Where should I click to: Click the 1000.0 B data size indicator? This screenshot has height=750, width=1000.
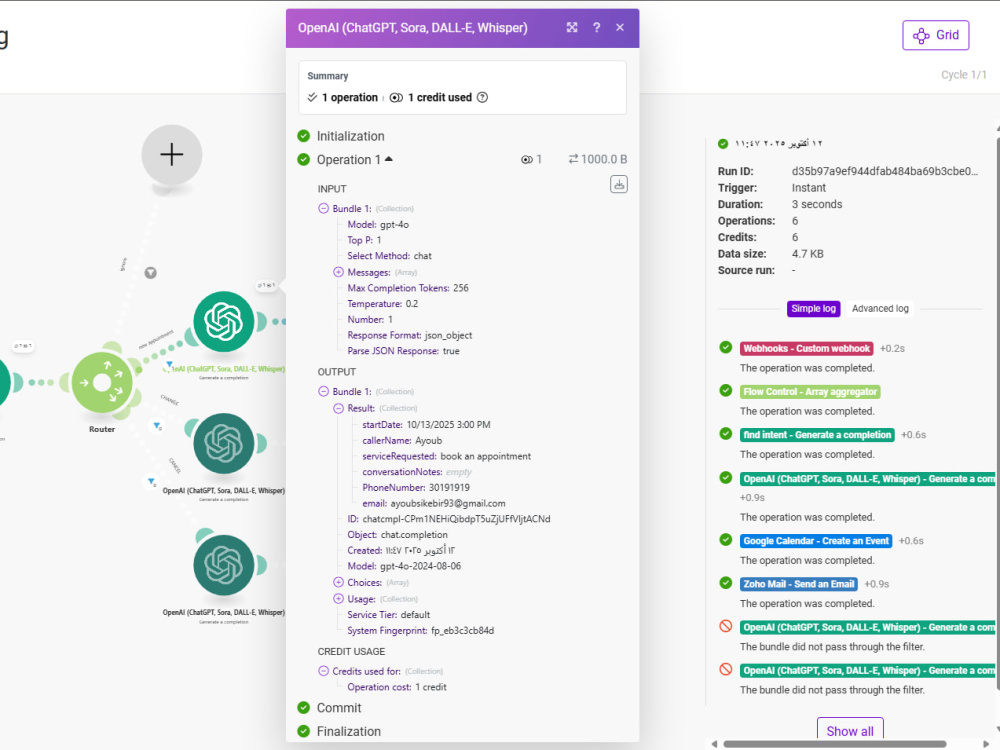598,159
